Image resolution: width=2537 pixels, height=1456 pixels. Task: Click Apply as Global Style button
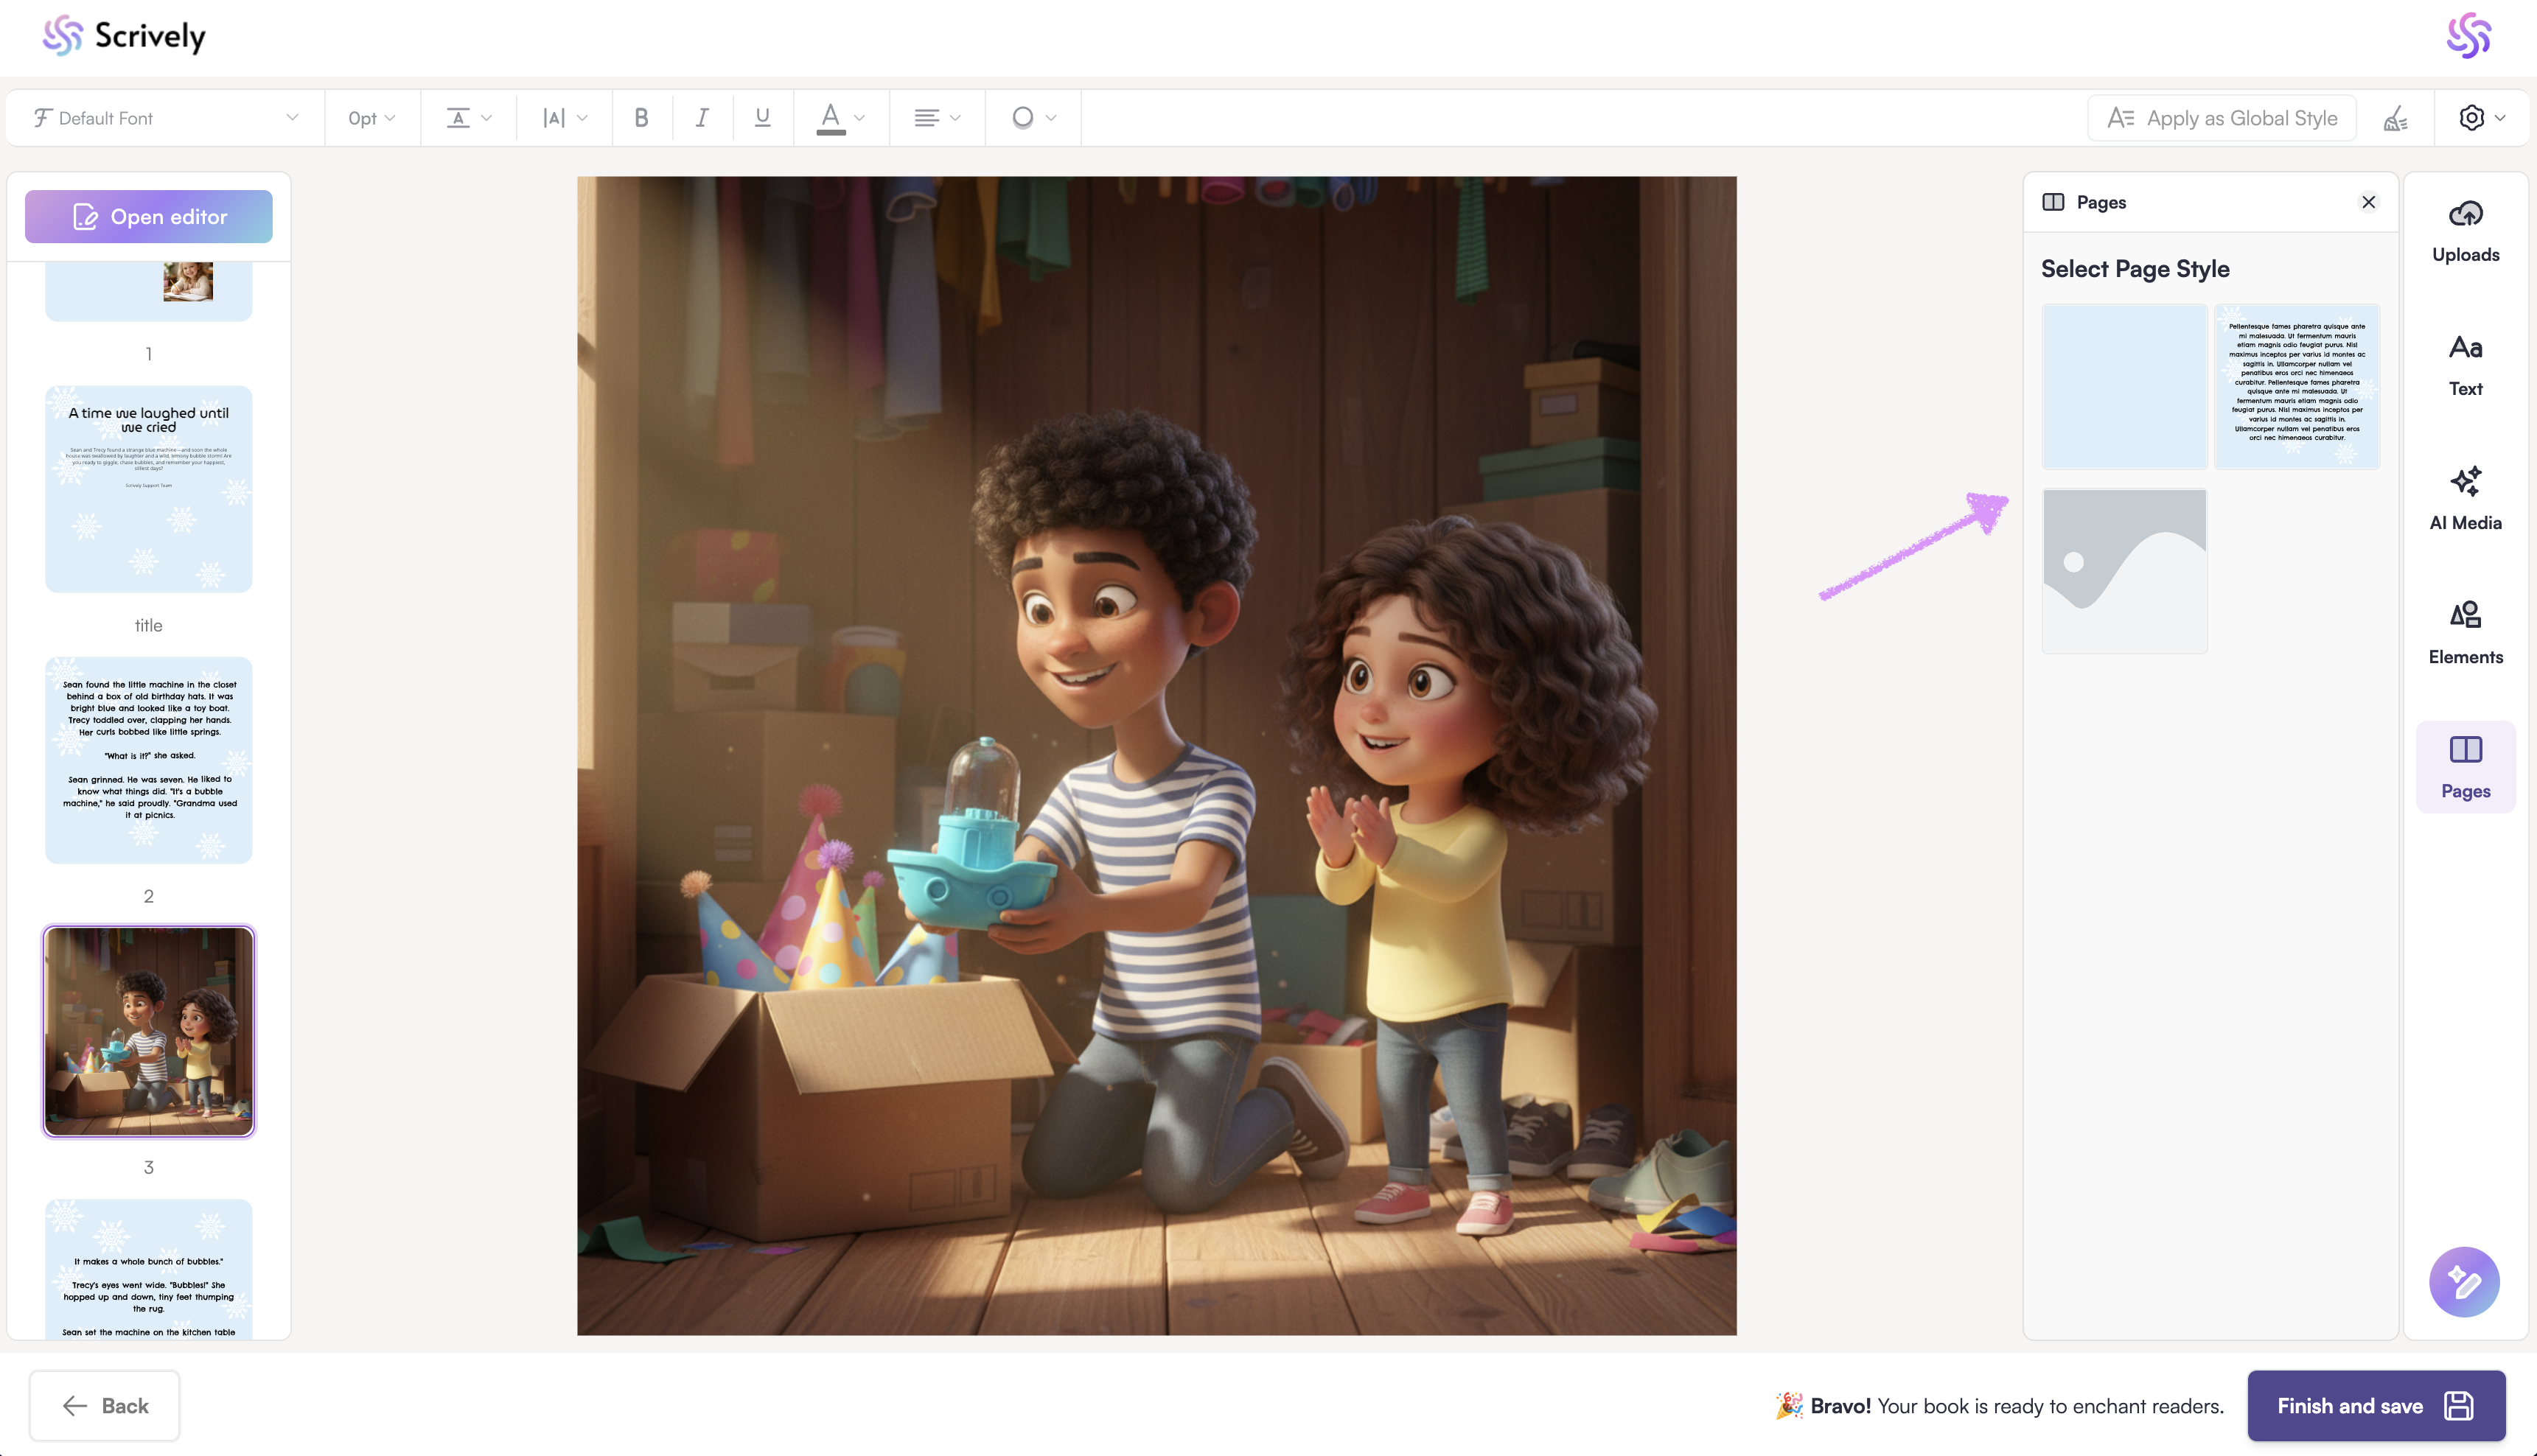[2221, 118]
